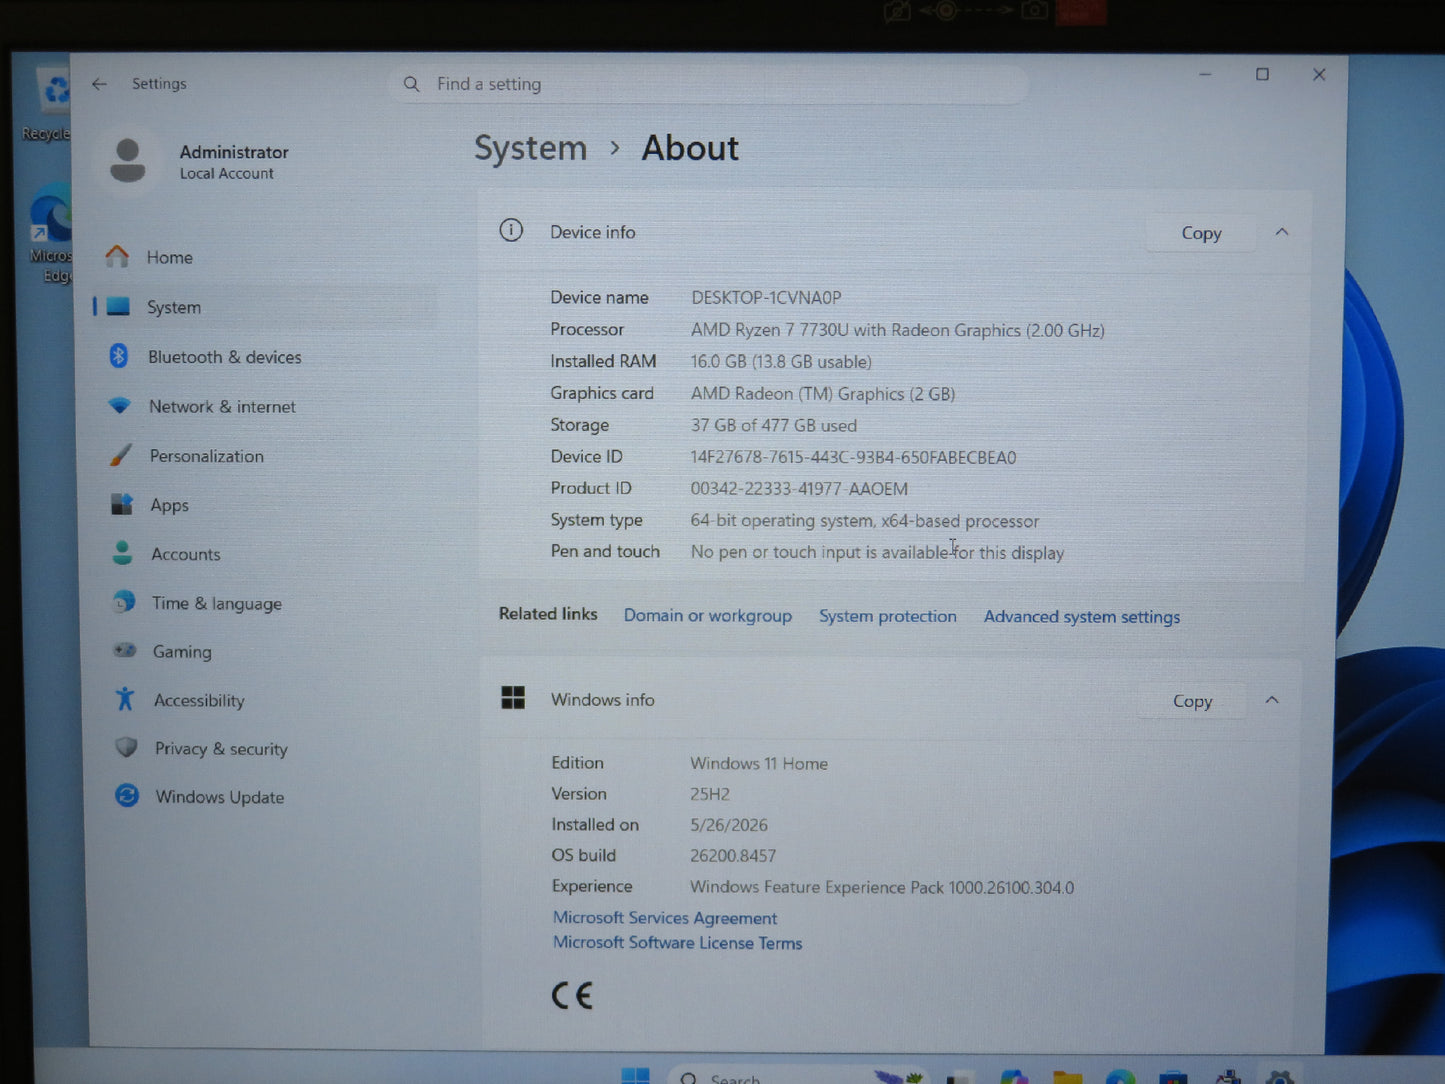1445x1084 pixels.
Task: Copy the Device info details
Action: [1201, 233]
